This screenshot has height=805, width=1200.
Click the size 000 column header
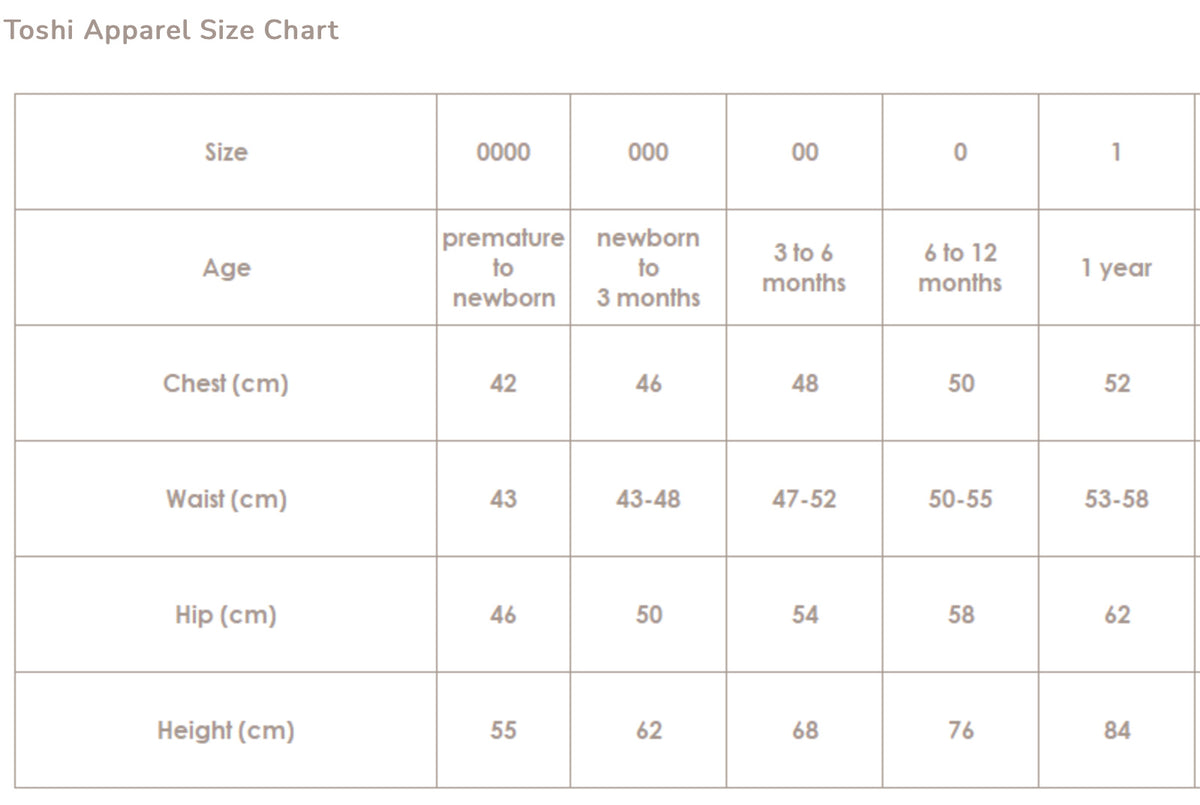point(648,152)
